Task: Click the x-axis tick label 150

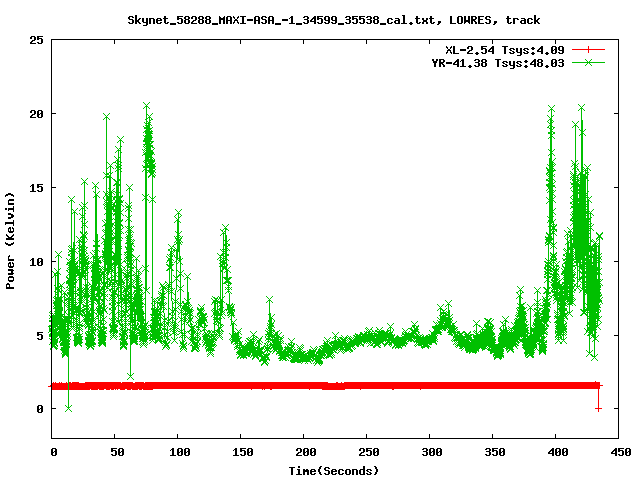Action: [x=243, y=452]
